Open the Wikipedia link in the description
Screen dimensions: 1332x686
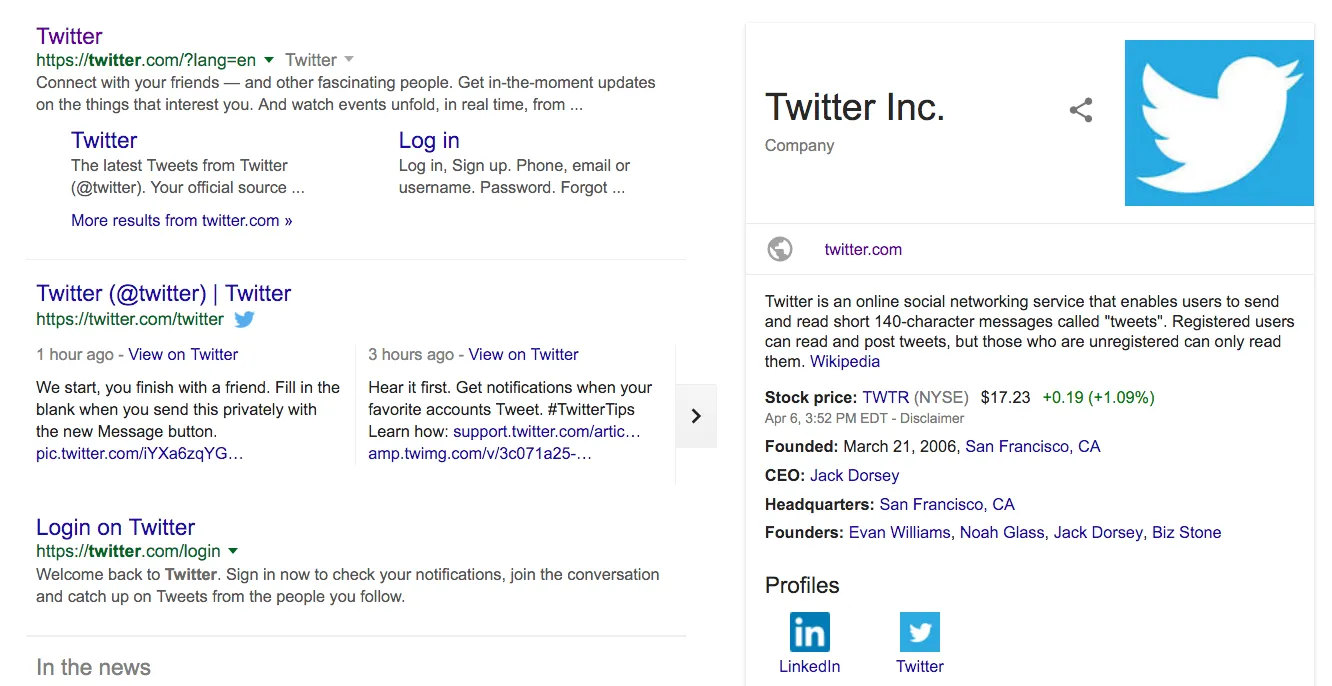[x=845, y=361]
